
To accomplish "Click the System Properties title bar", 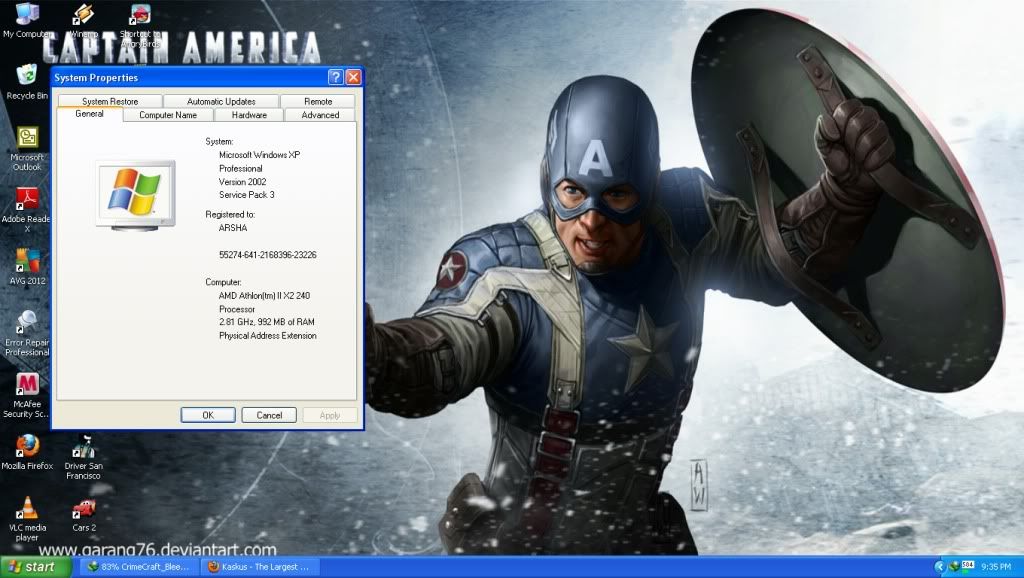I will [x=189, y=77].
